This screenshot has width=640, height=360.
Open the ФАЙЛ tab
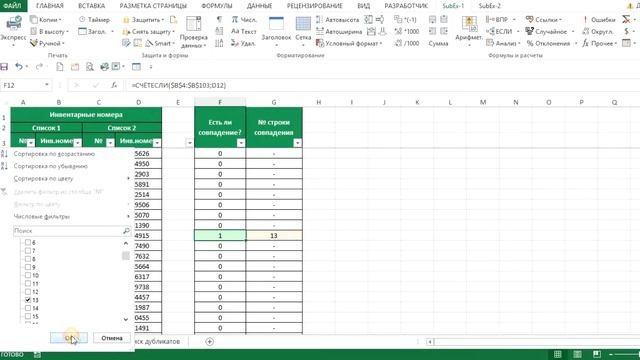click(x=13, y=6)
